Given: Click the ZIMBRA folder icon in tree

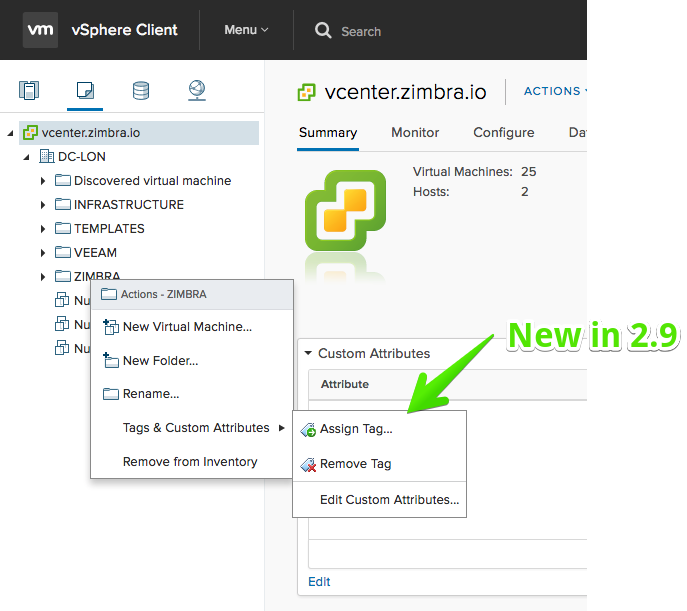Looking at the screenshot, I should coord(63,276).
